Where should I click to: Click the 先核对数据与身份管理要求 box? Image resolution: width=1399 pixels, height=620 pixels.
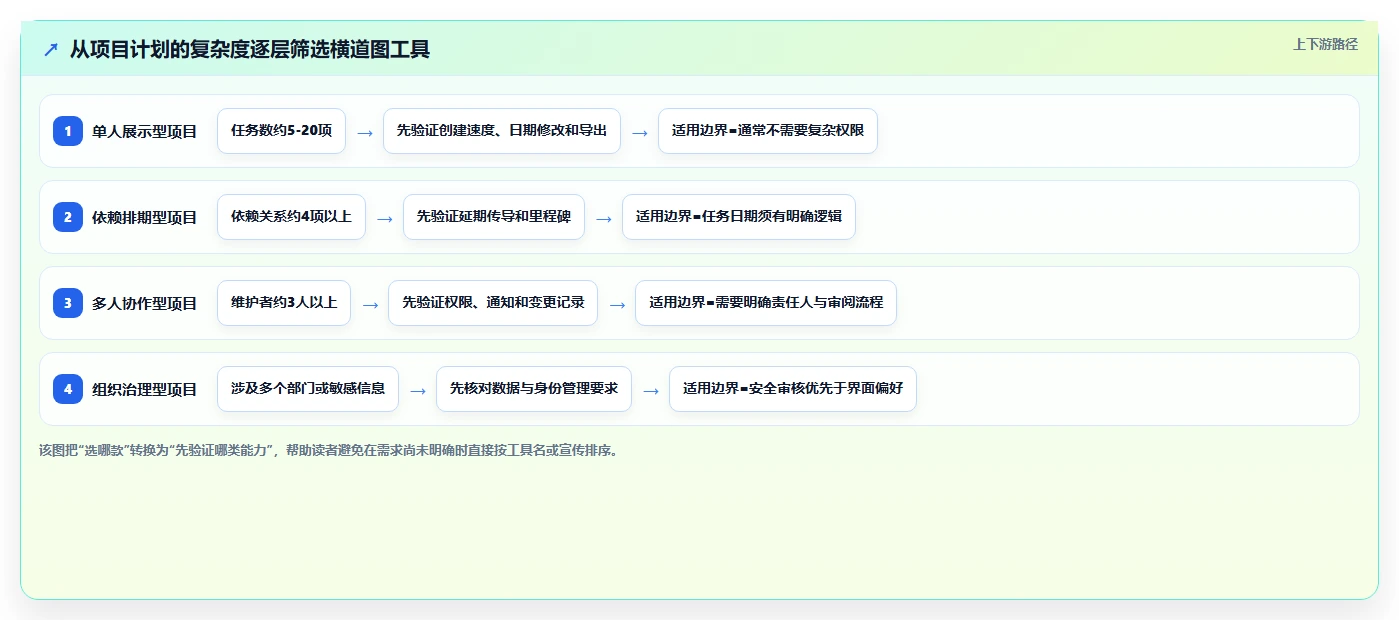pos(534,389)
